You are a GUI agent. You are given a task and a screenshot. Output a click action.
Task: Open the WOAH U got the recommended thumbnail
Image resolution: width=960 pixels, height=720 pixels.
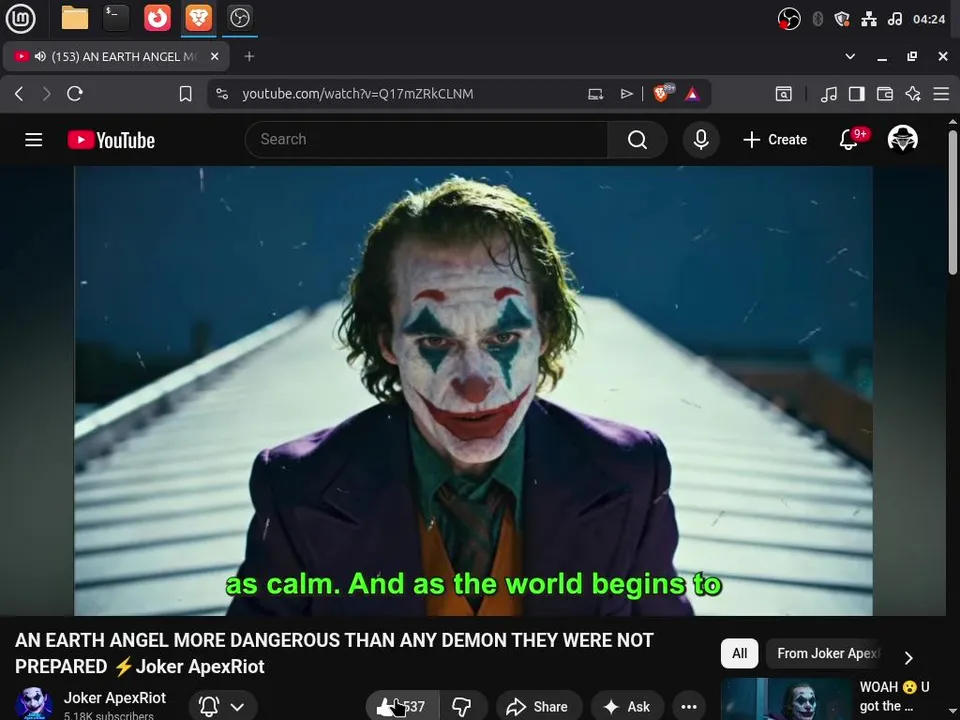click(787, 699)
